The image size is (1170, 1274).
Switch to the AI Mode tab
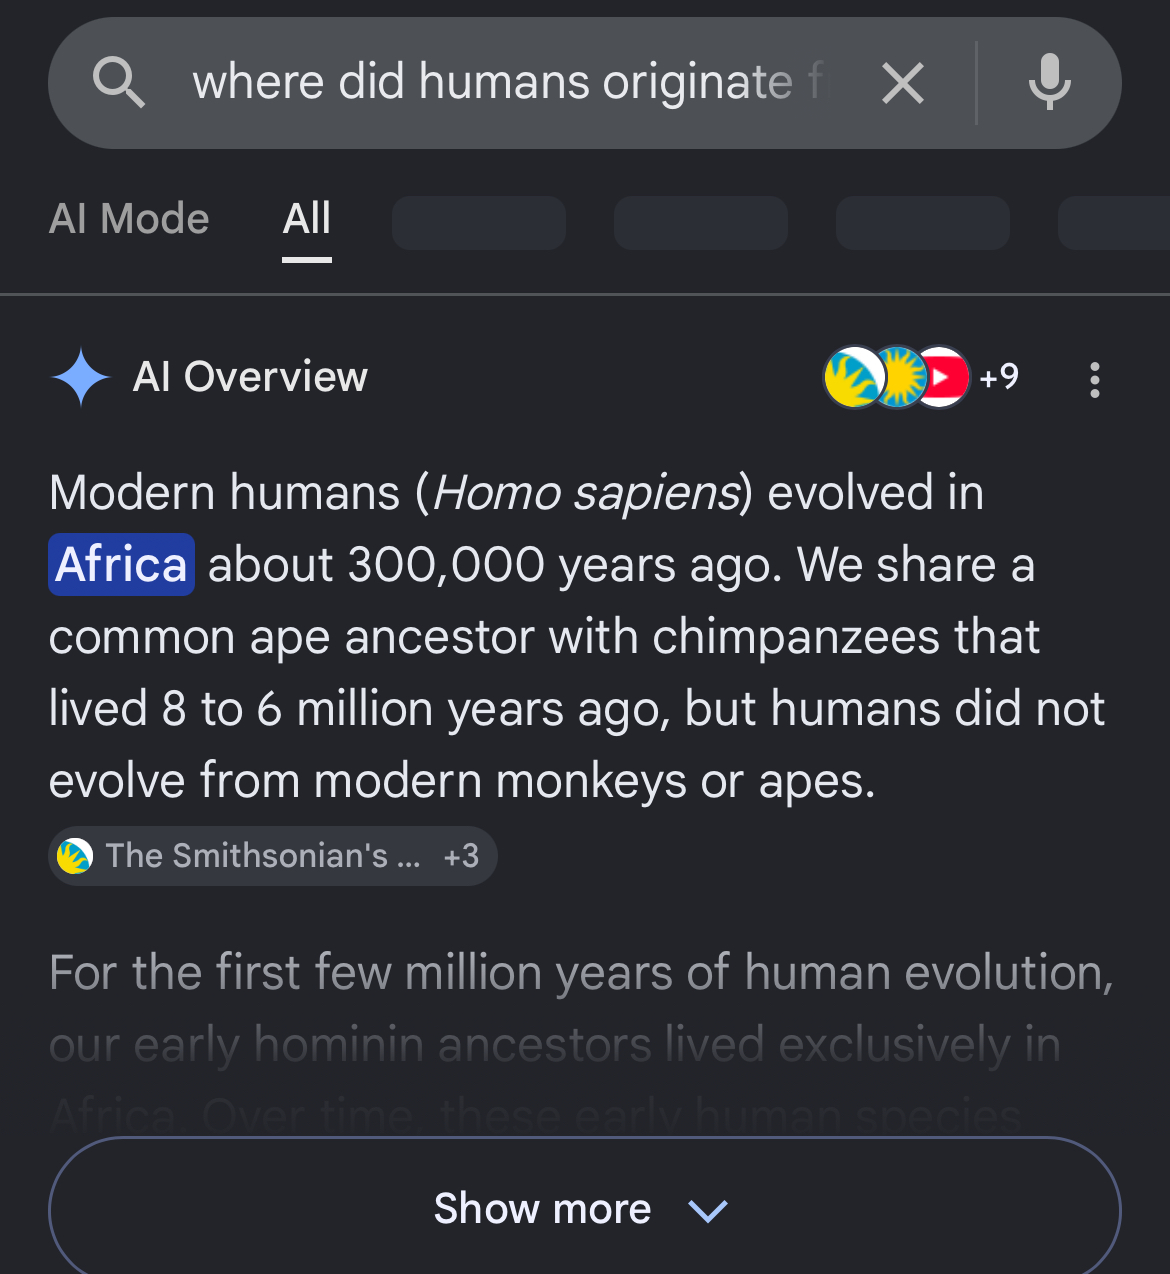129,219
